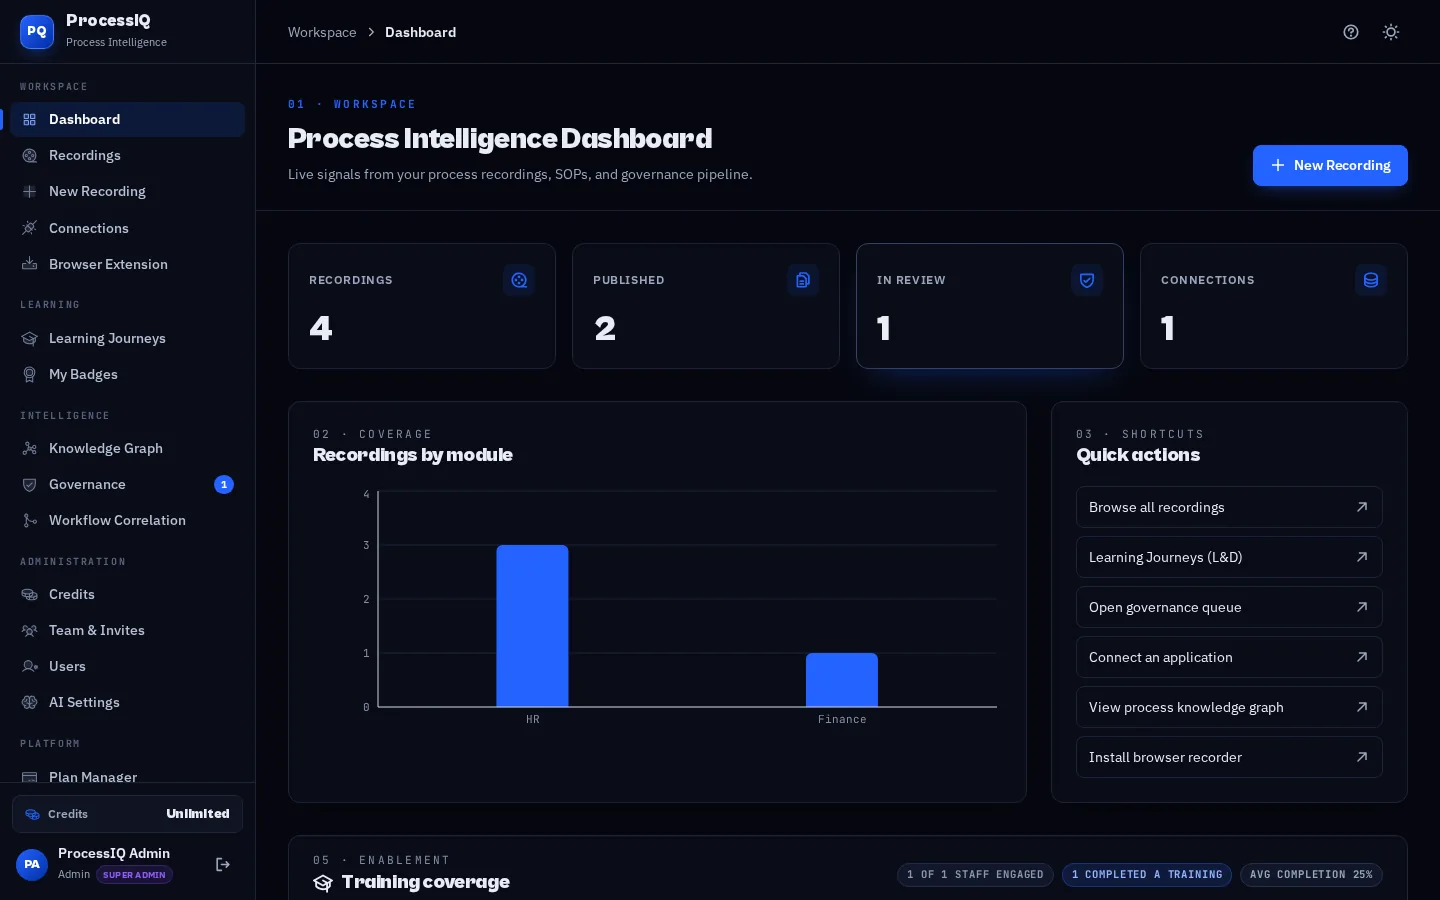Click the 1 OF 1 STAFF ENGAGED pill
This screenshot has width=1440, height=900.
pos(975,874)
